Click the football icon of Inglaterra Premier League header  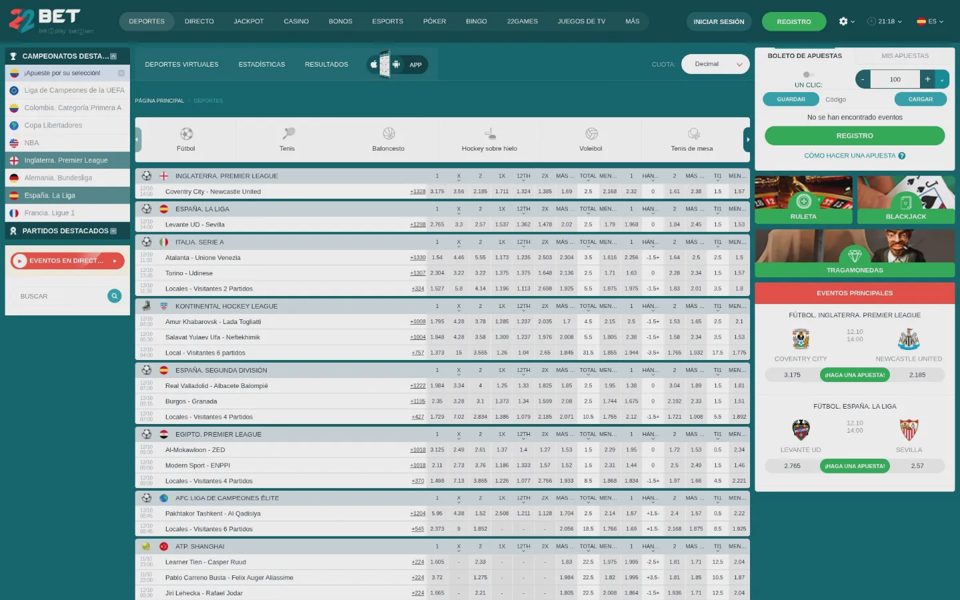pyautogui.click(x=146, y=176)
